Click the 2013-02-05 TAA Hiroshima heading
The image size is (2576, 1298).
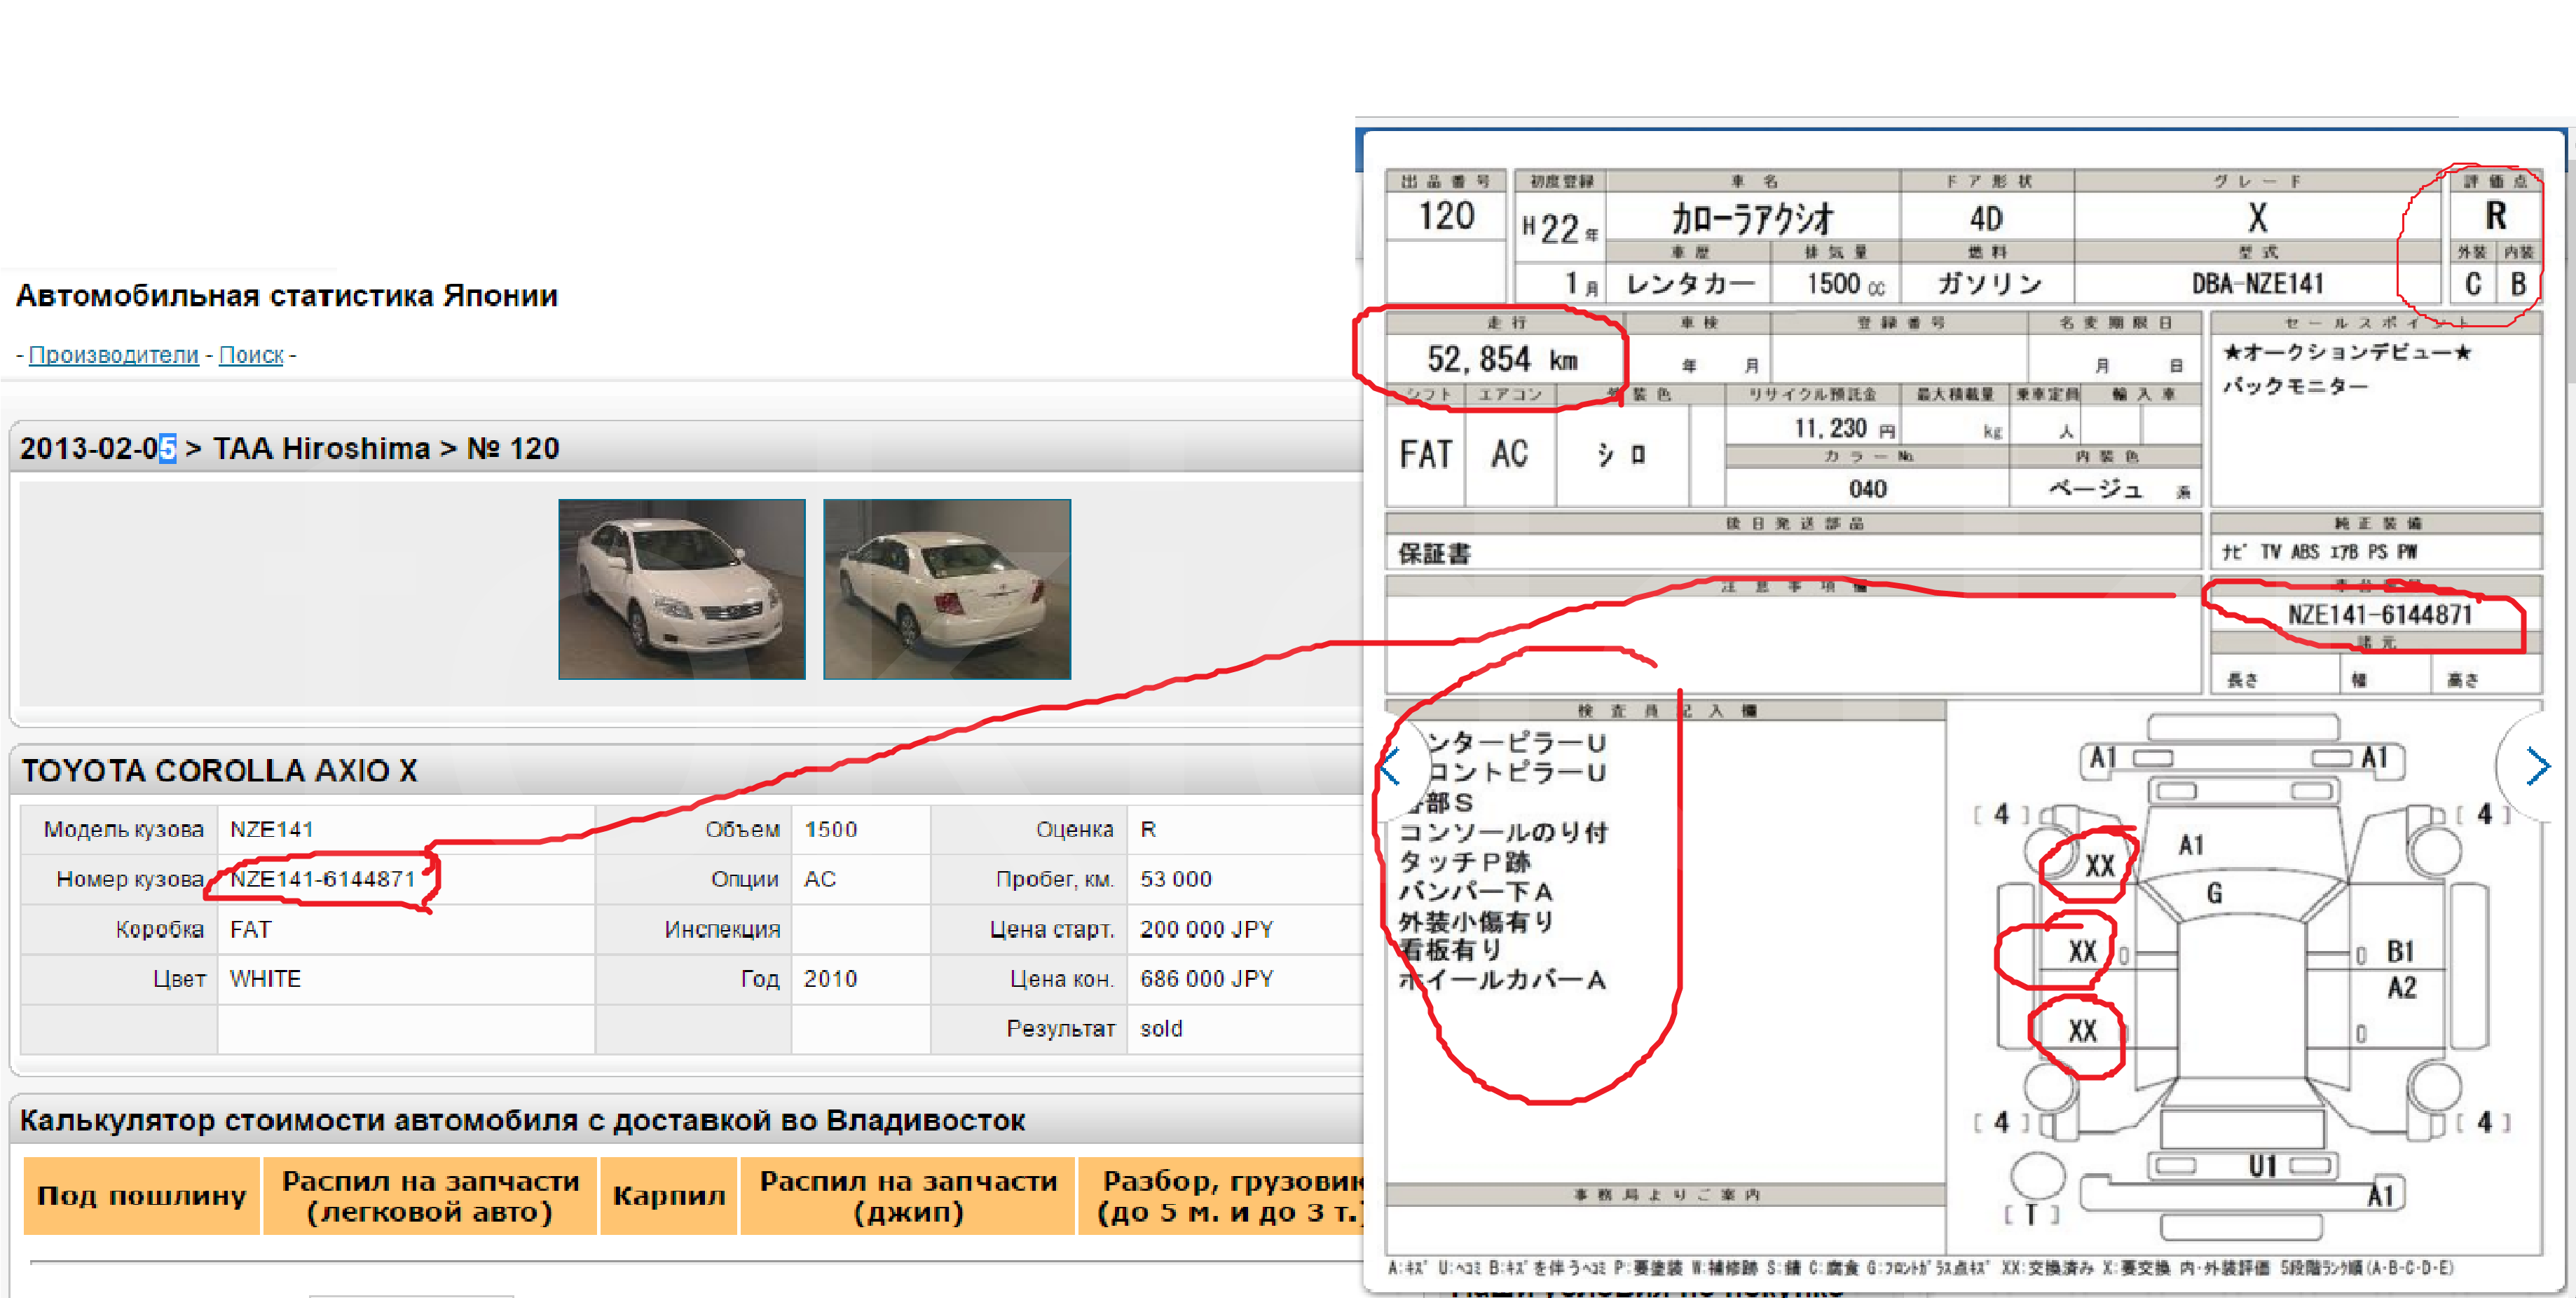(289, 449)
